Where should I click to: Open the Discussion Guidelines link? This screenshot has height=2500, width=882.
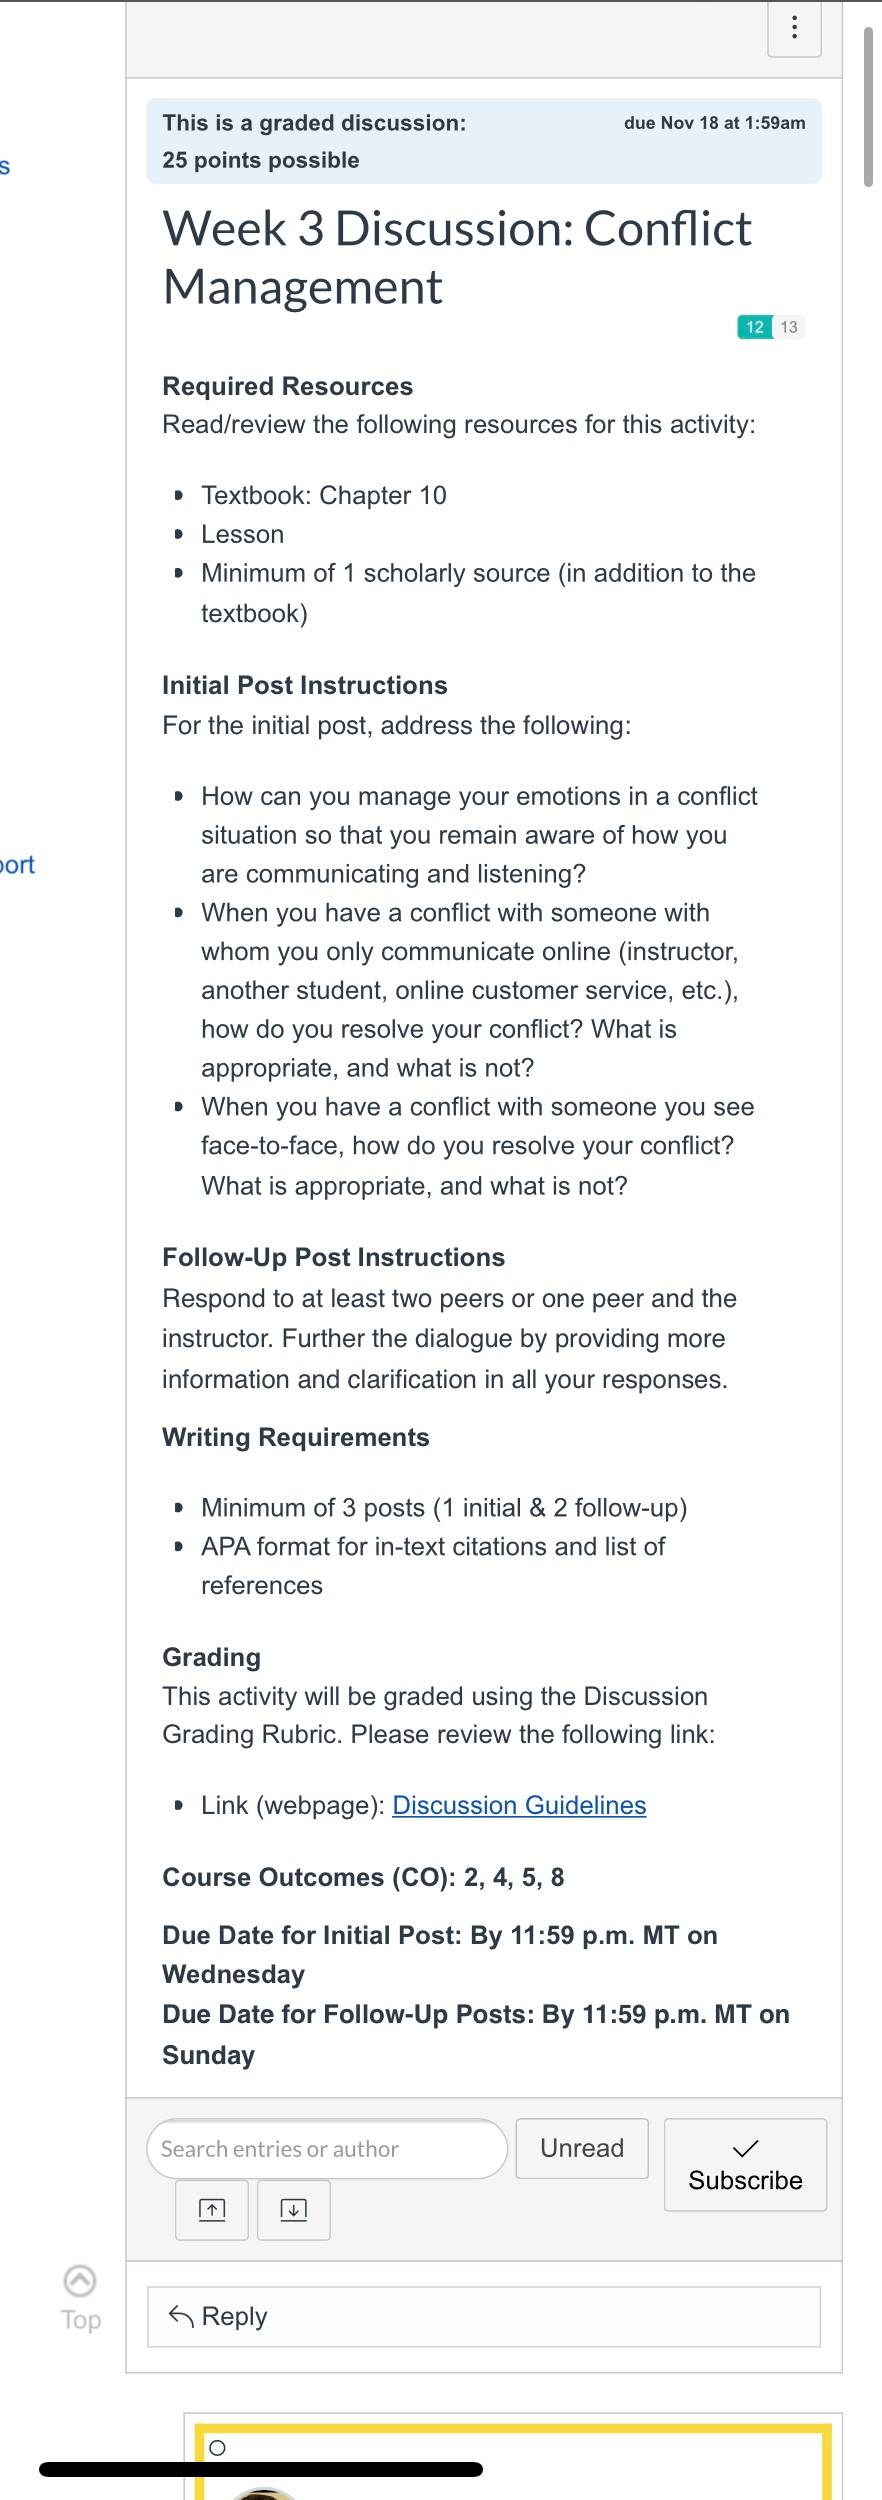[519, 1805]
